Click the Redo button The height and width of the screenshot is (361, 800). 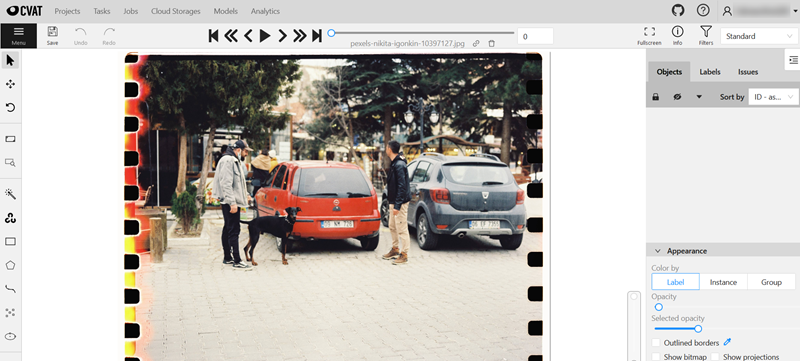(109, 36)
